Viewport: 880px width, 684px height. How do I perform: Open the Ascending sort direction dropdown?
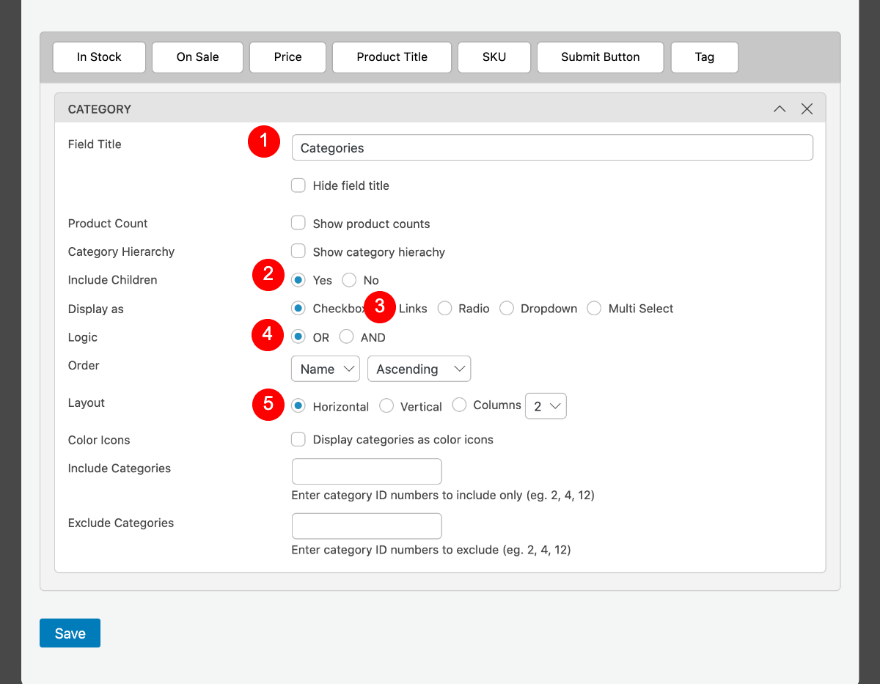pyautogui.click(x=419, y=369)
